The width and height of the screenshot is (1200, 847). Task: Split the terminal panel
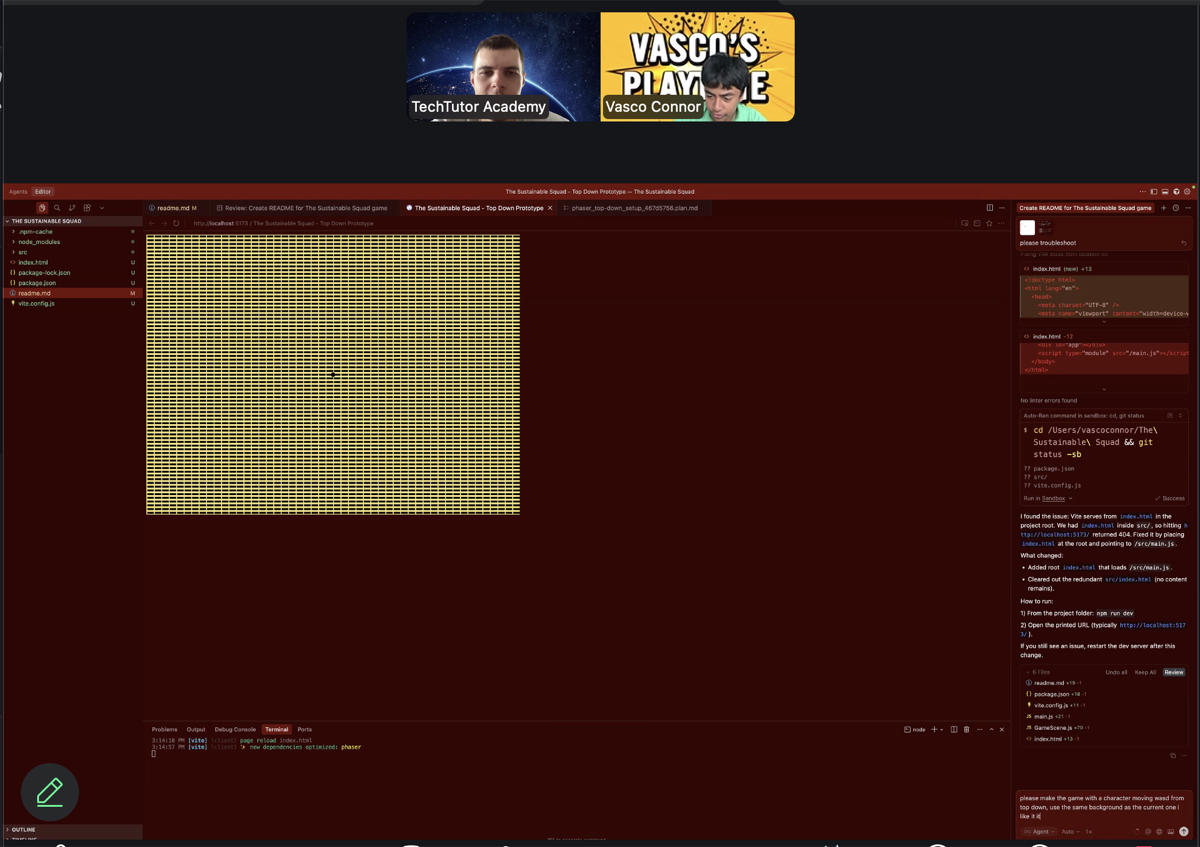tap(954, 729)
